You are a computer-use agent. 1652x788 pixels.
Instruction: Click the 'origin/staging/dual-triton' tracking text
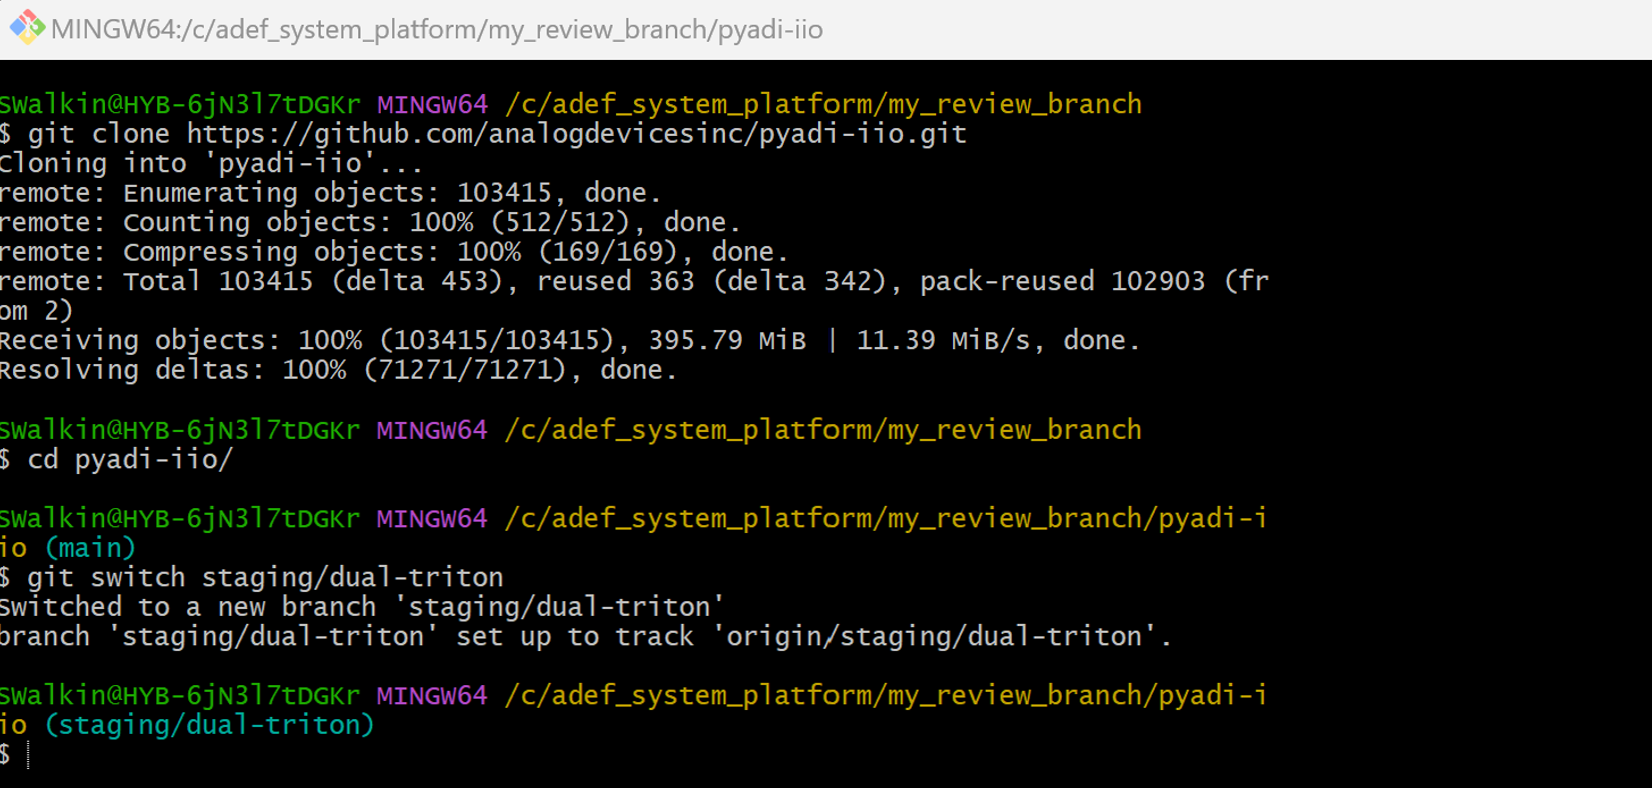(940, 637)
